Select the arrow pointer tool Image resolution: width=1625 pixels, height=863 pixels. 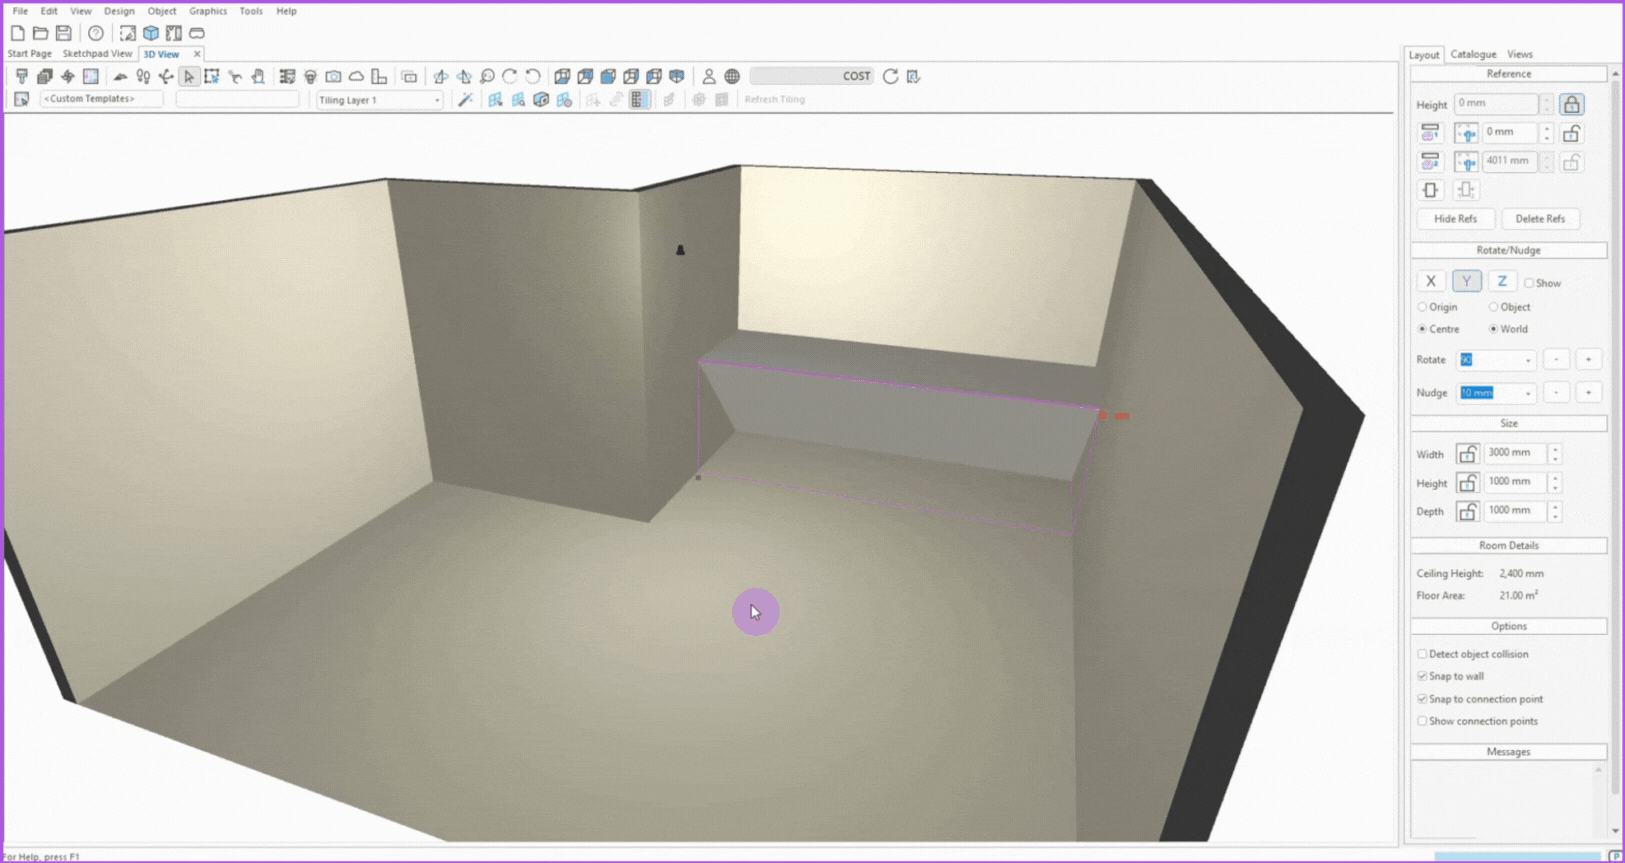[x=189, y=77]
